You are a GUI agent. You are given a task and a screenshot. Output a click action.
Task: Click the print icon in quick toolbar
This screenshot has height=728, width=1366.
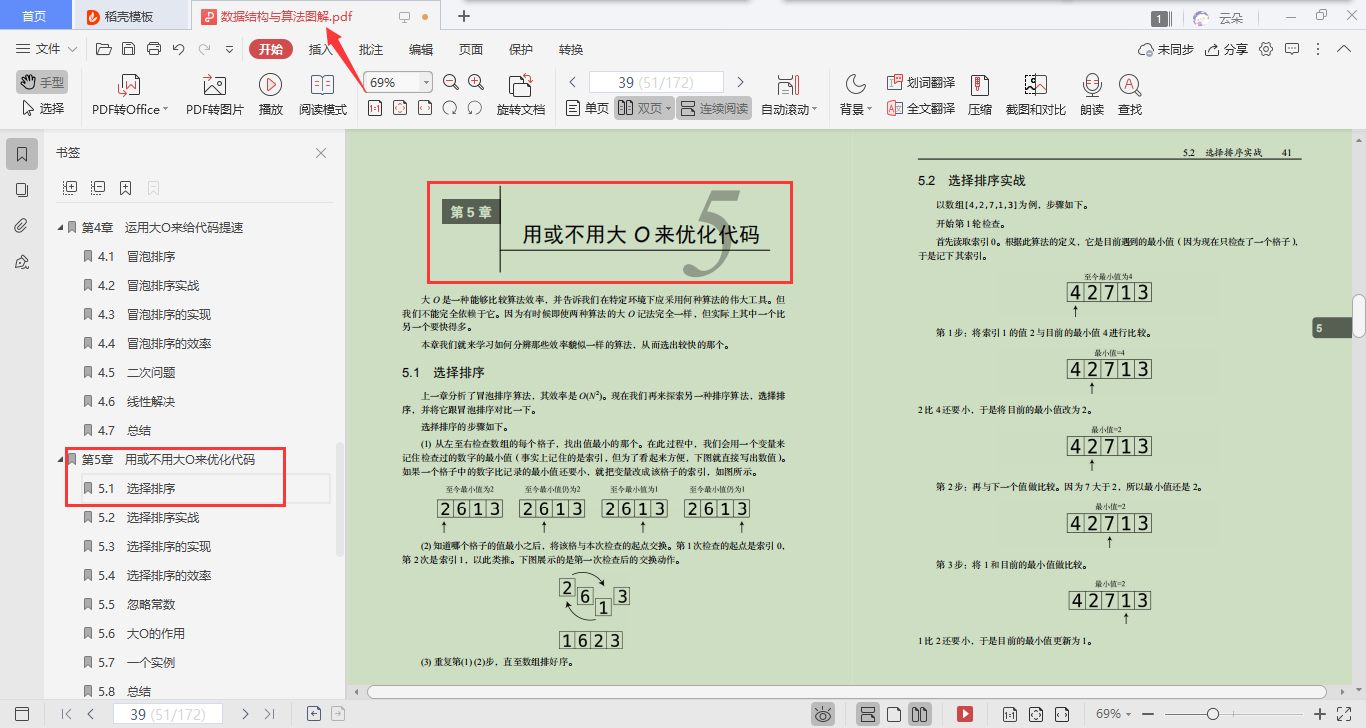click(x=154, y=49)
